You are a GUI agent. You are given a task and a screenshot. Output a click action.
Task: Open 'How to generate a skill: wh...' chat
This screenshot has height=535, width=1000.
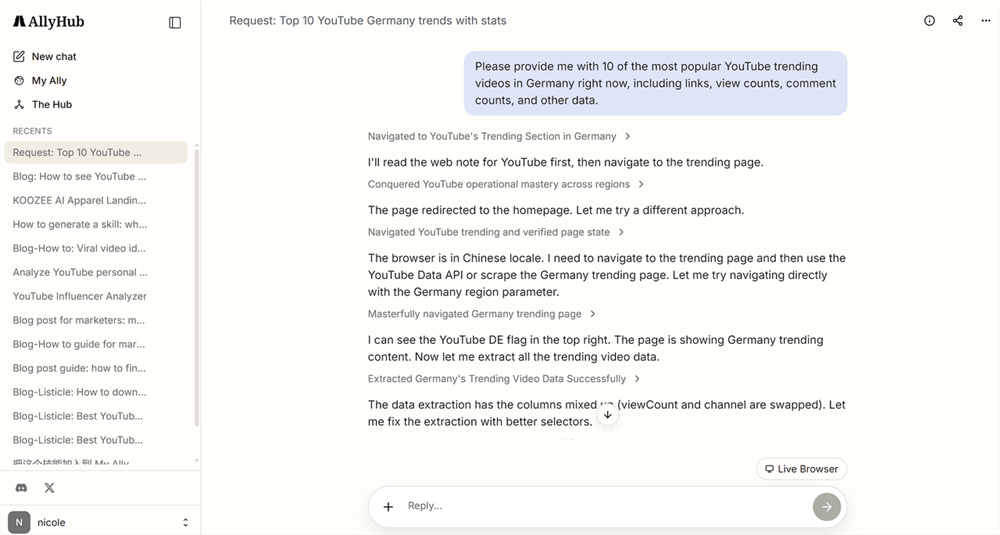point(96,224)
